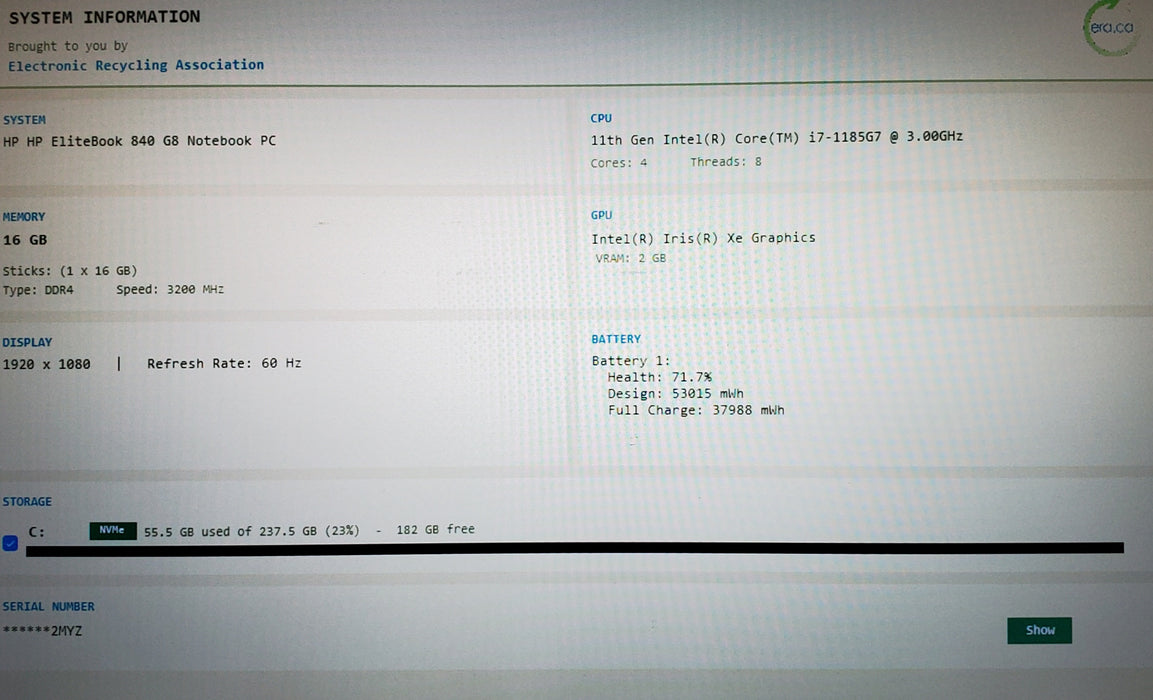Screen dimensions: 1153x700
Task: Click the 'Type: DDR4' text
Action: pyautogui.click(x=38, y=290)
